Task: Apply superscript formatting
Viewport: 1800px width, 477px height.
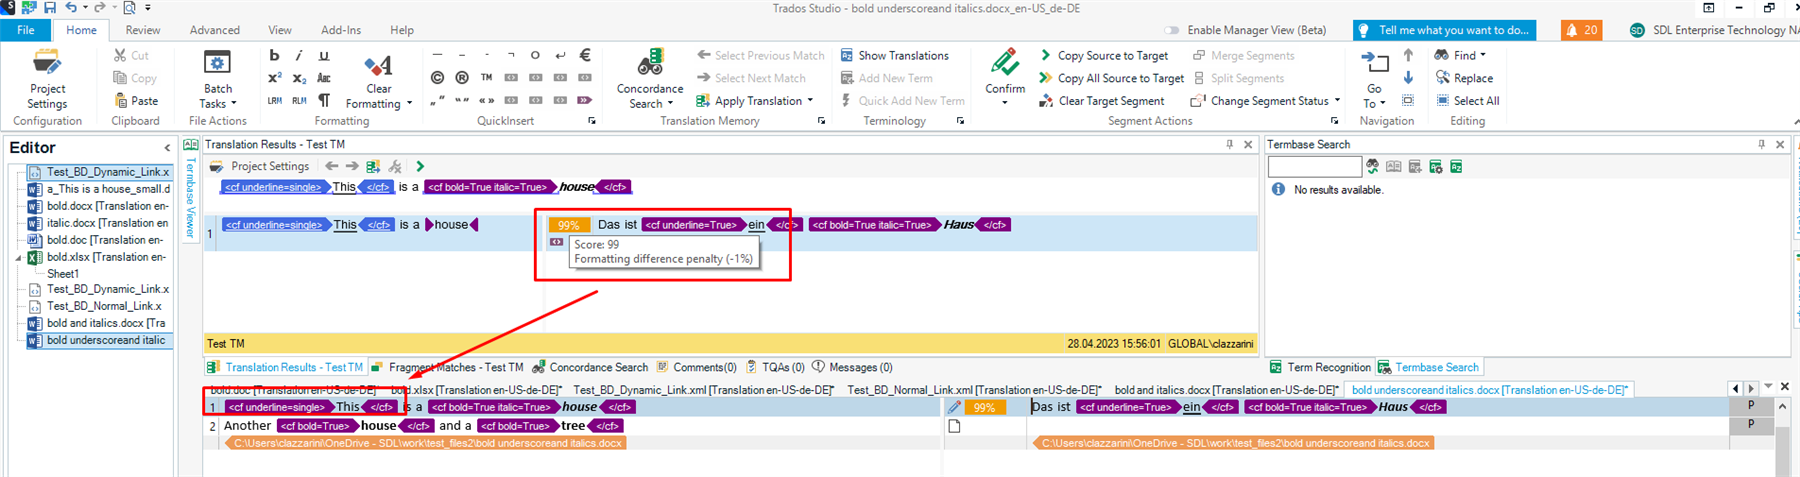Action: pyautogui.click(x=274, y=78)
